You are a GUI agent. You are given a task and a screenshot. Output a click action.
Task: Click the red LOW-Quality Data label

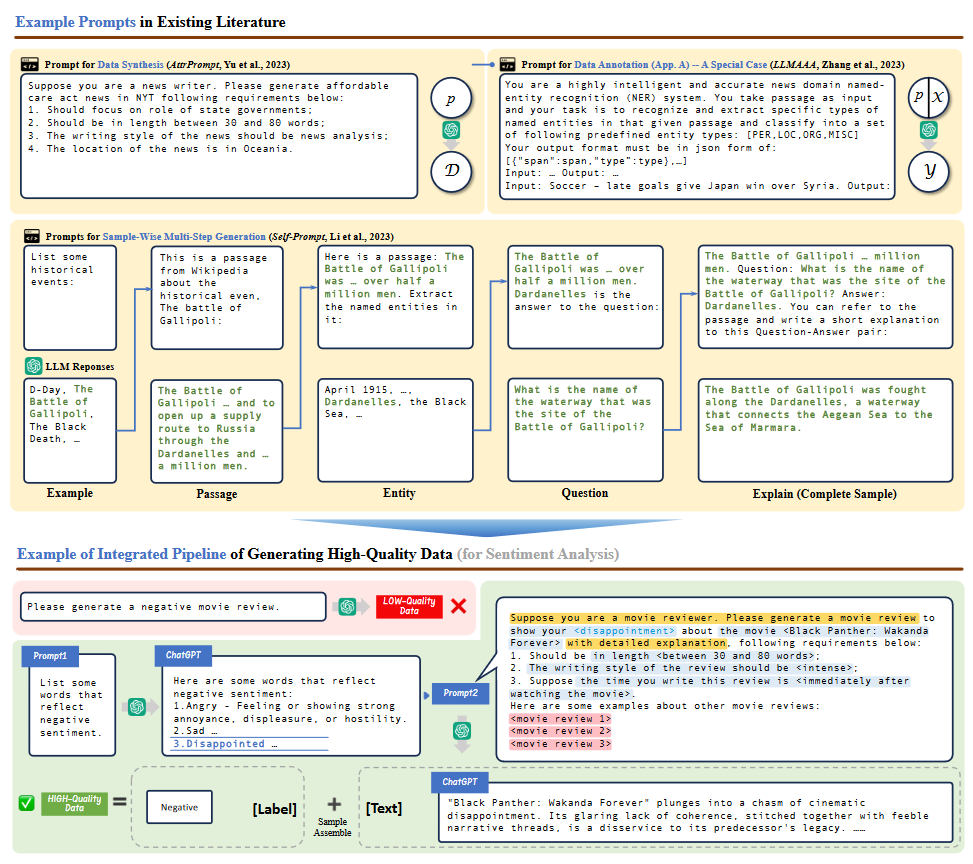(409, 606)
